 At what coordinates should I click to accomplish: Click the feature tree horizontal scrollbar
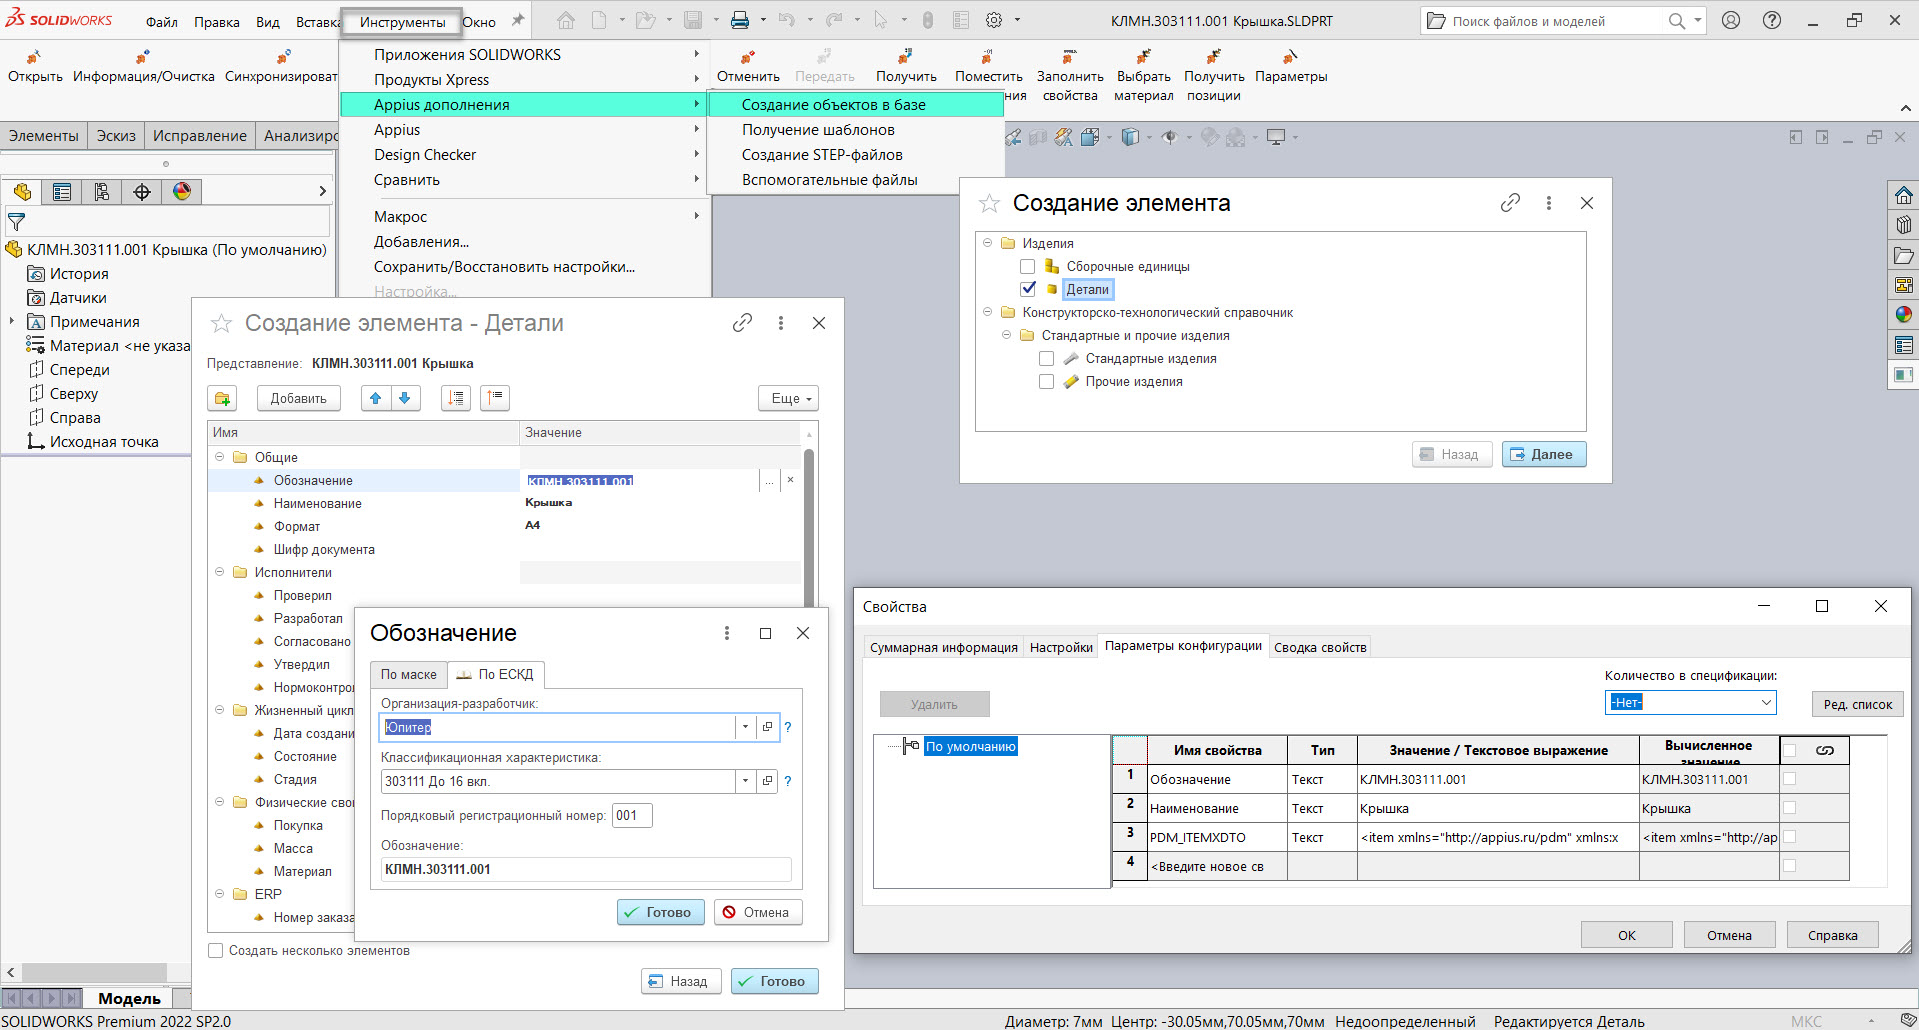point(95,972)
